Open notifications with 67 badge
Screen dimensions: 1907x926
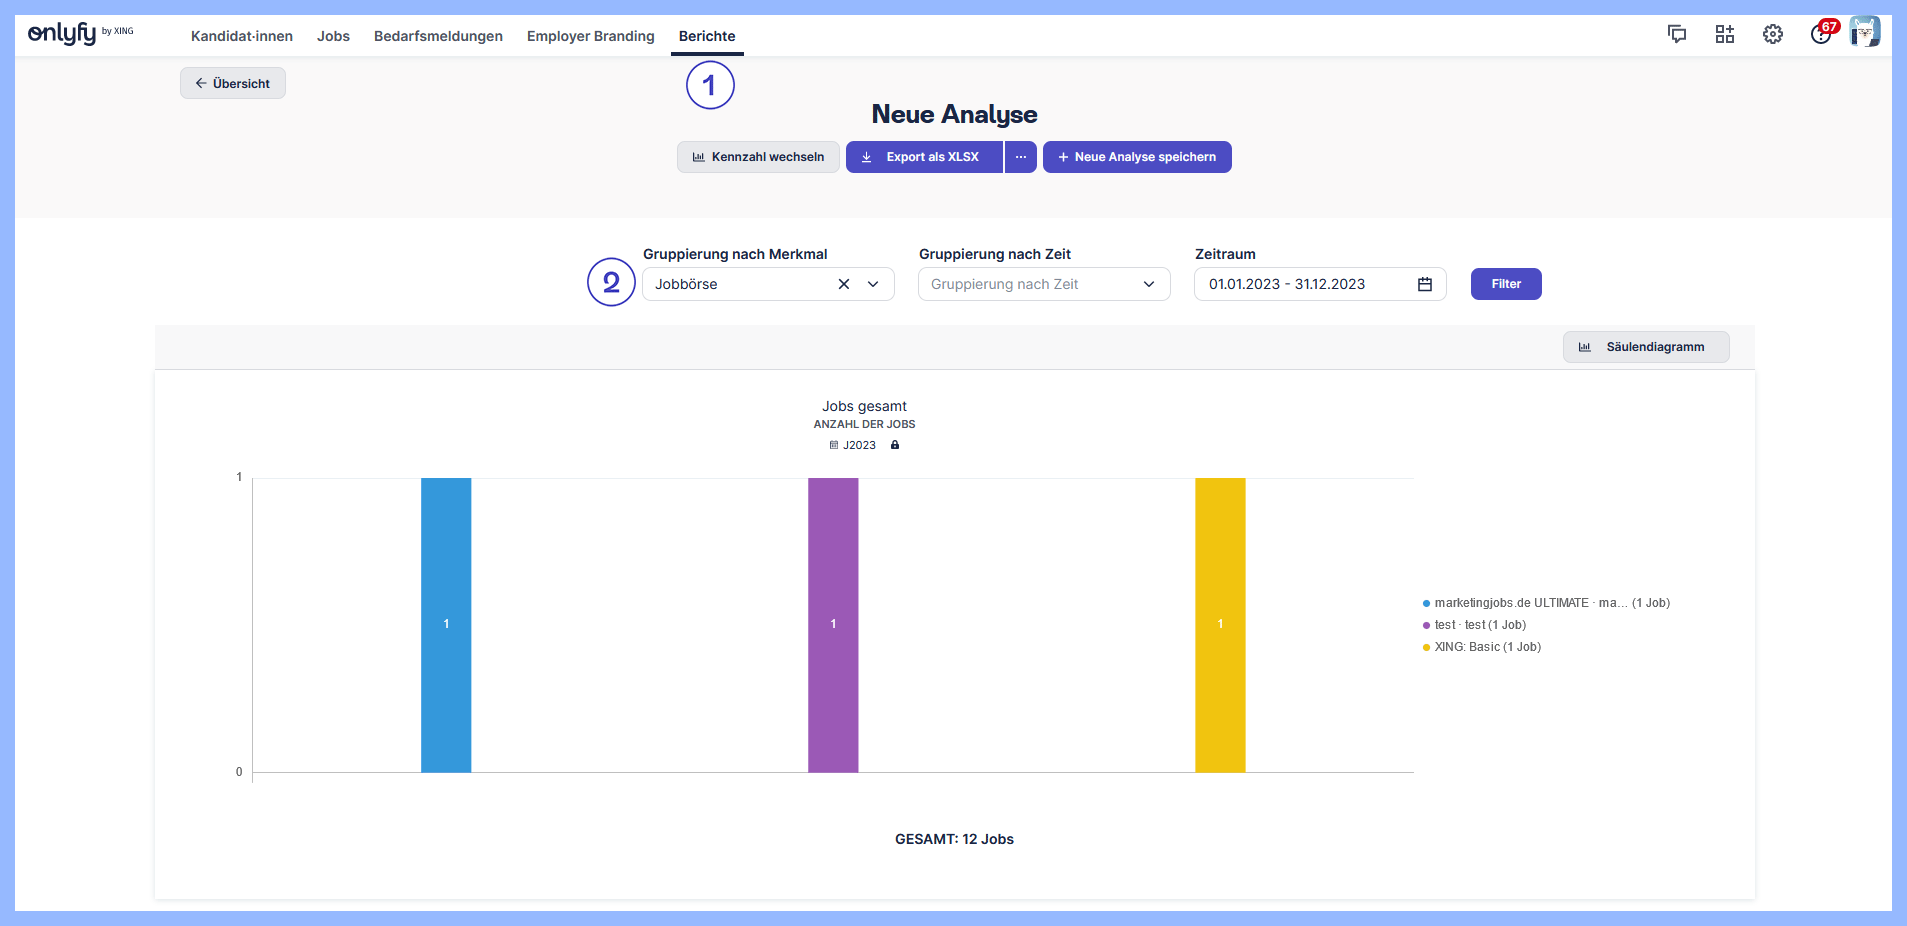(1822, 33)
